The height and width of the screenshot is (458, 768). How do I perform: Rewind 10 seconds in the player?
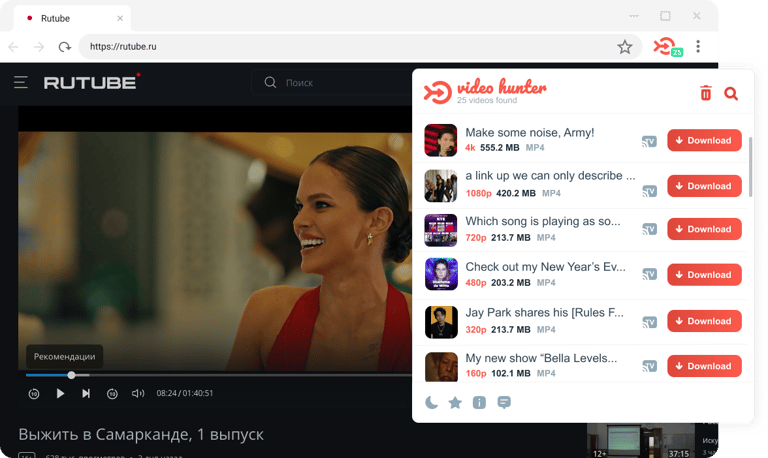tap(34, 393)
